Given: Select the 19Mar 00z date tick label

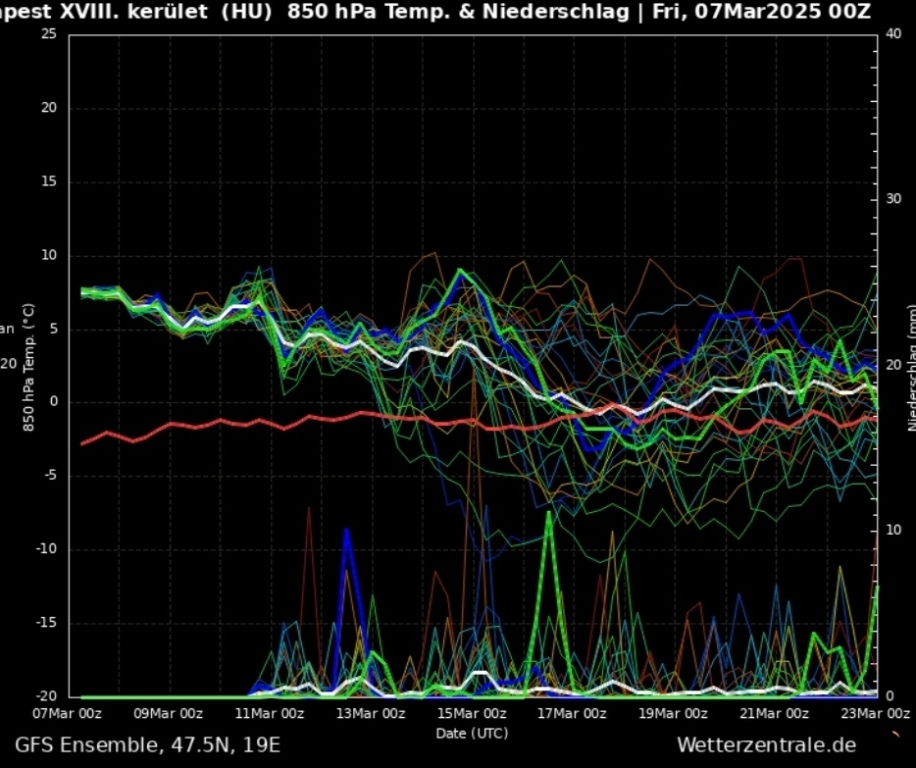Looking at the screenshot, I should (673, 713).
